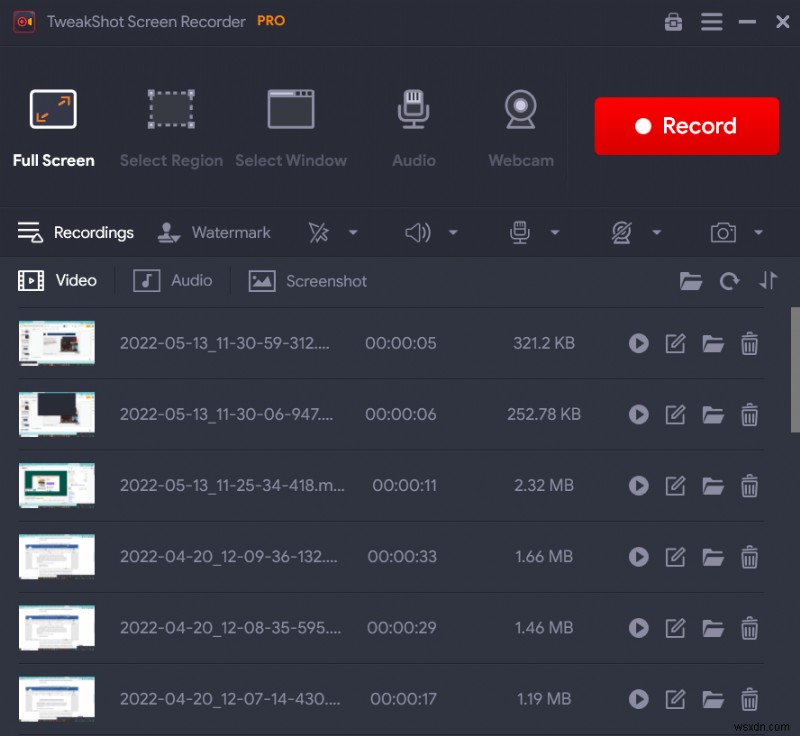Open the microphone options dropdown
Image resolution: width=800 pixels, height=736 pixels.
(x=556, y=232)
